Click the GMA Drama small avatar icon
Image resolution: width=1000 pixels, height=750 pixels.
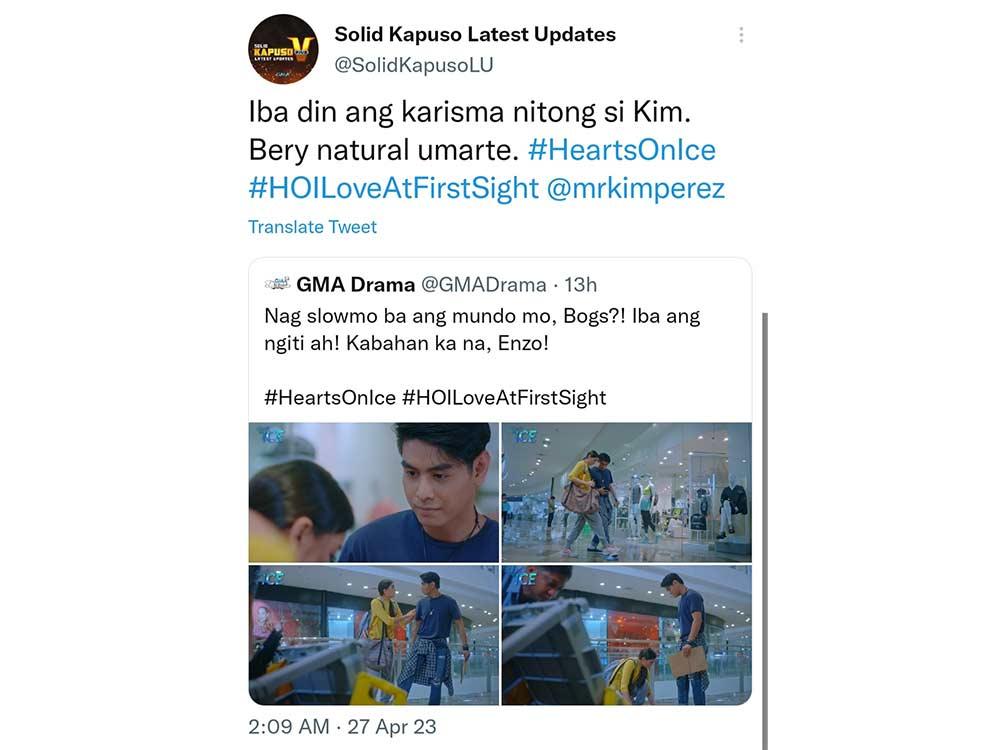[x=277, y=284]
